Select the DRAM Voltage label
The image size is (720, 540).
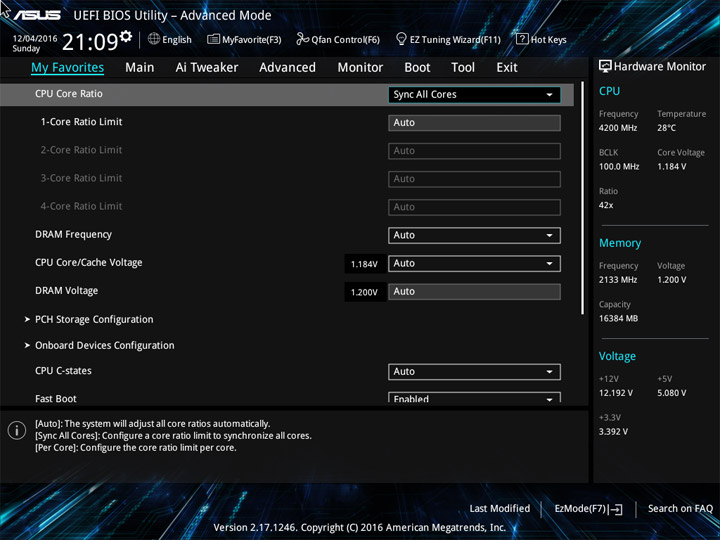tap(67, 291)
